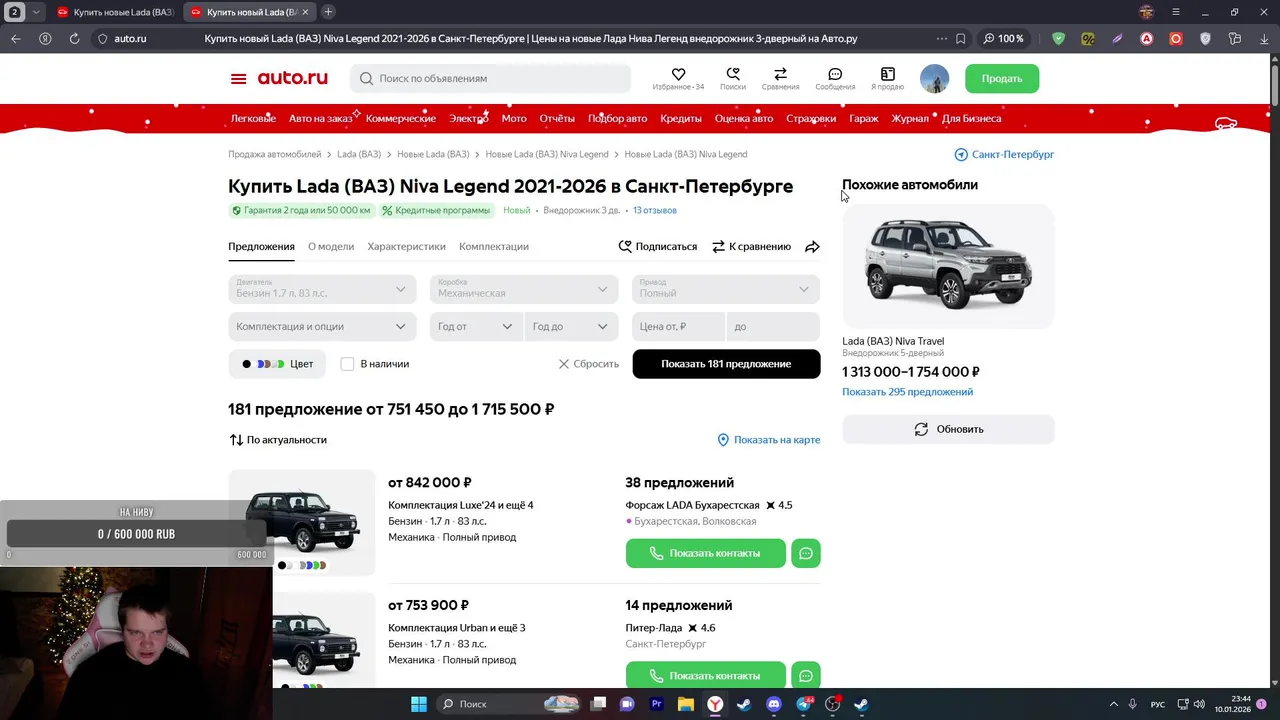Screen dimensions: 1280x720
Task: Click Цена от price input field
Action: click(679, 326)
